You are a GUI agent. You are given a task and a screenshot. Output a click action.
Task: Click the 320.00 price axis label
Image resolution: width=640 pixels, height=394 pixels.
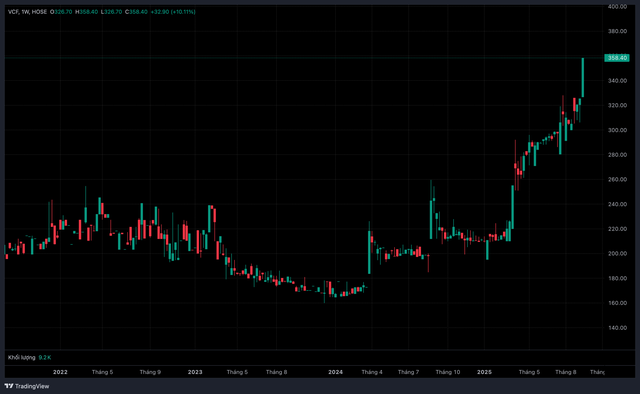[617, 105]
